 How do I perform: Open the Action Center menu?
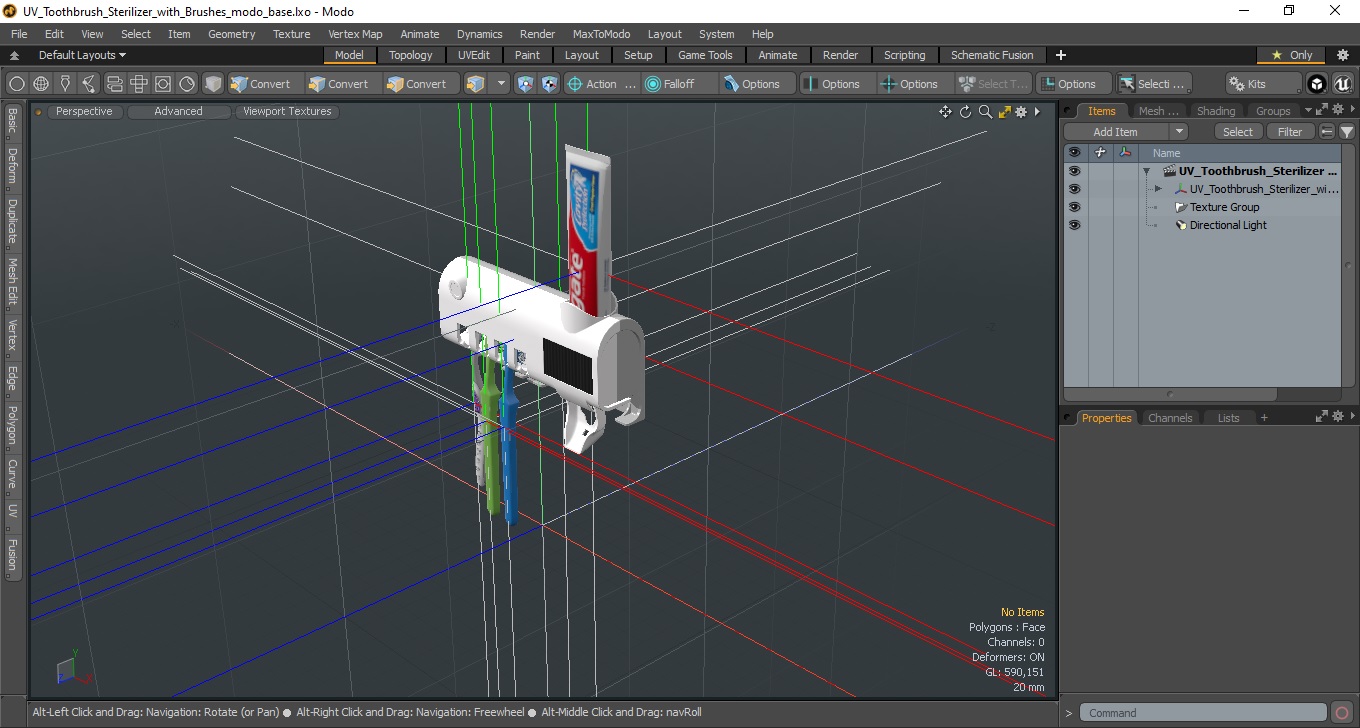pyautogui.click(x=602, y=84)
